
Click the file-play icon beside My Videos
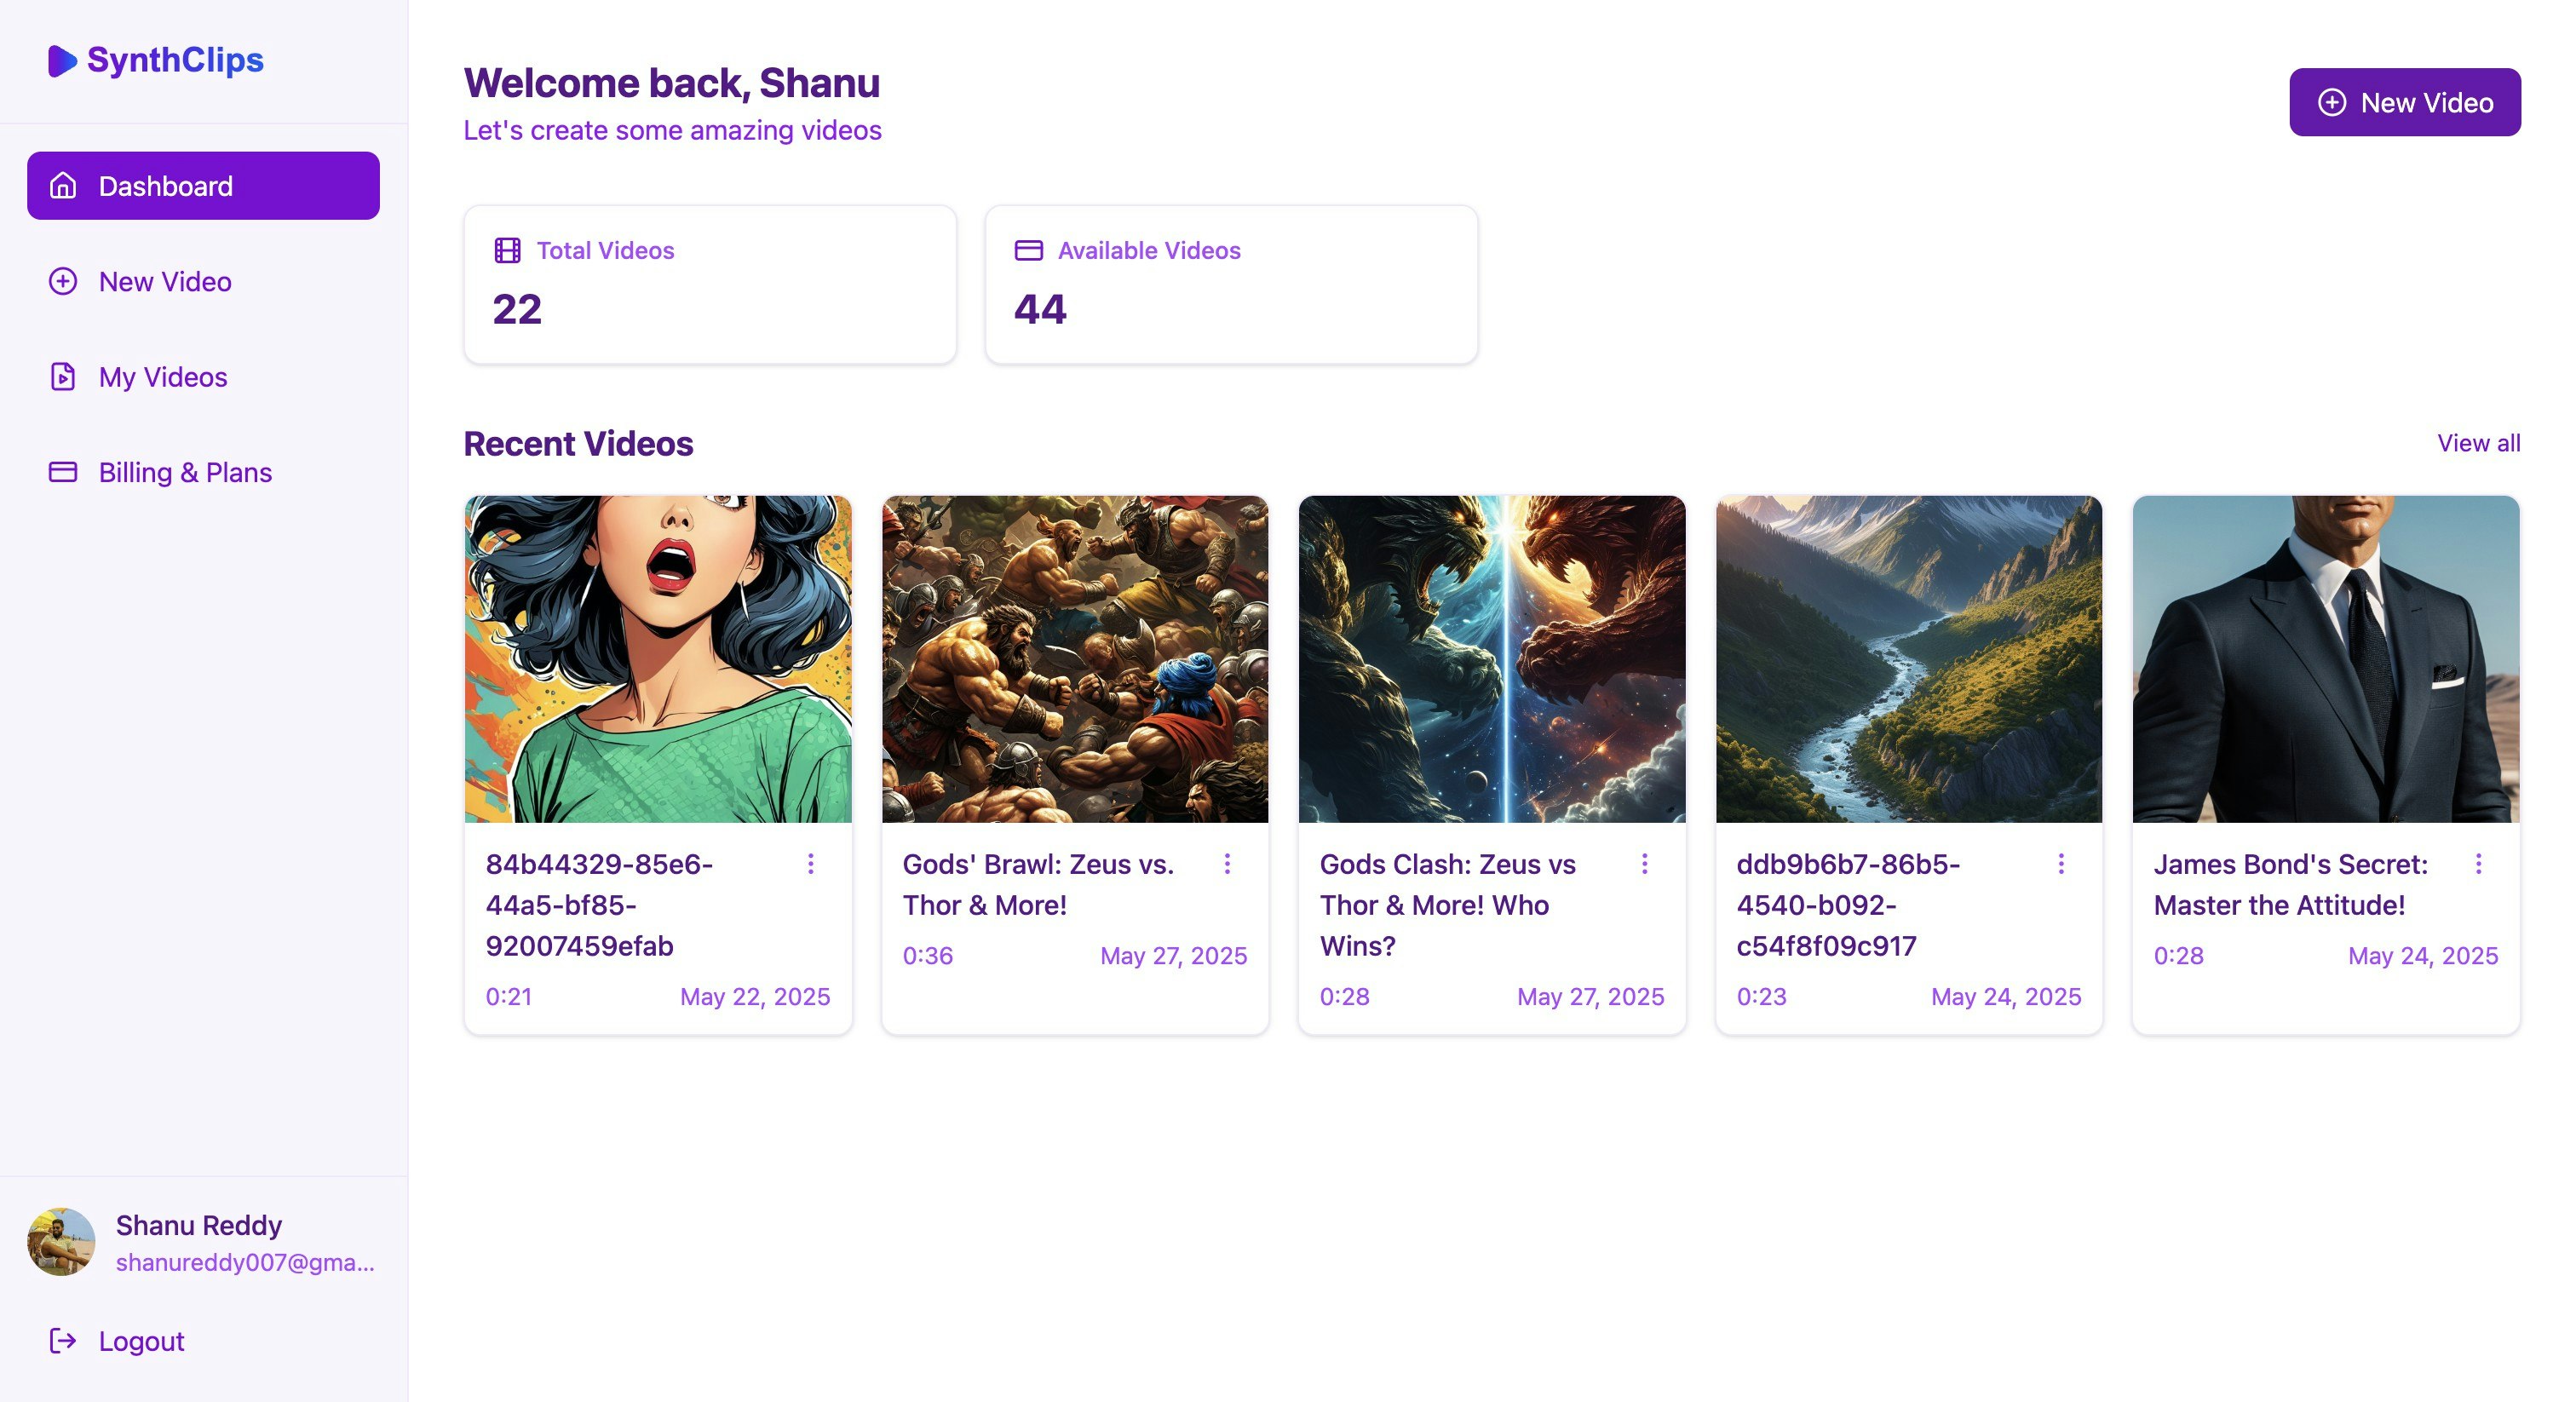point(63,377)
